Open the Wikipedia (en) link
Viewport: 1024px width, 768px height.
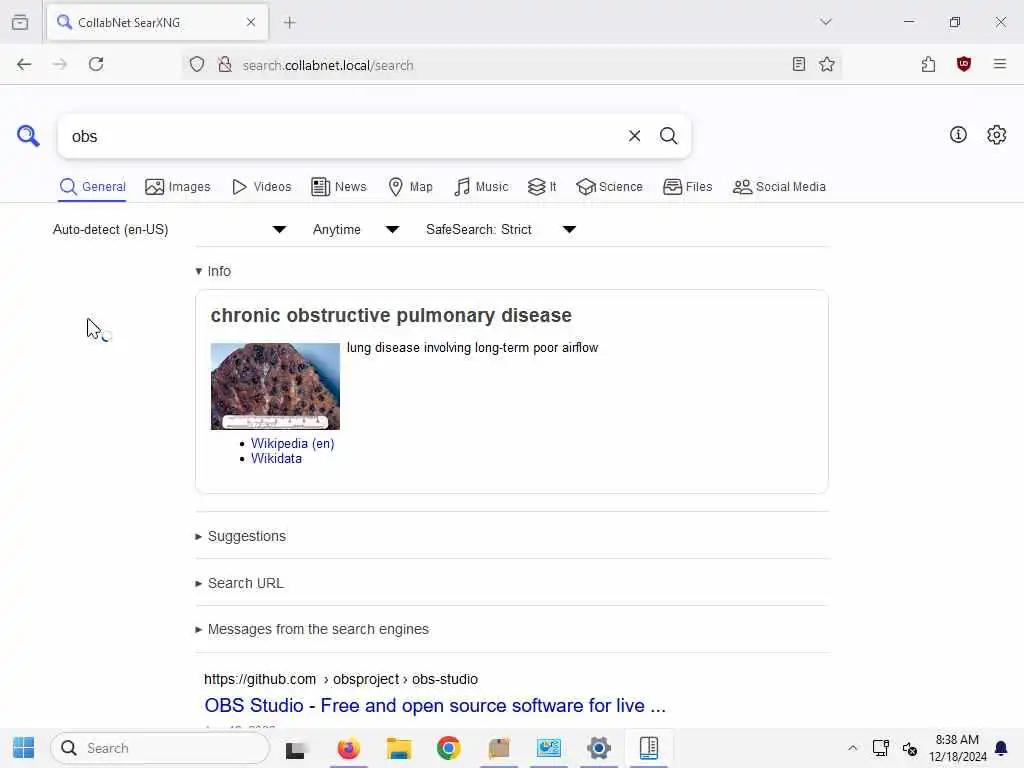(293, 443)
